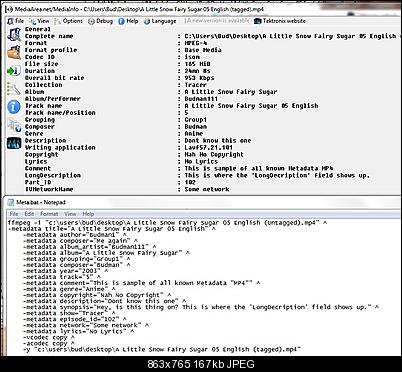Image resolution: width=402 pixels, height=372 pixels.
Task: Click the Meta.bat - Notepad title bar
Action: pos(204,202)
